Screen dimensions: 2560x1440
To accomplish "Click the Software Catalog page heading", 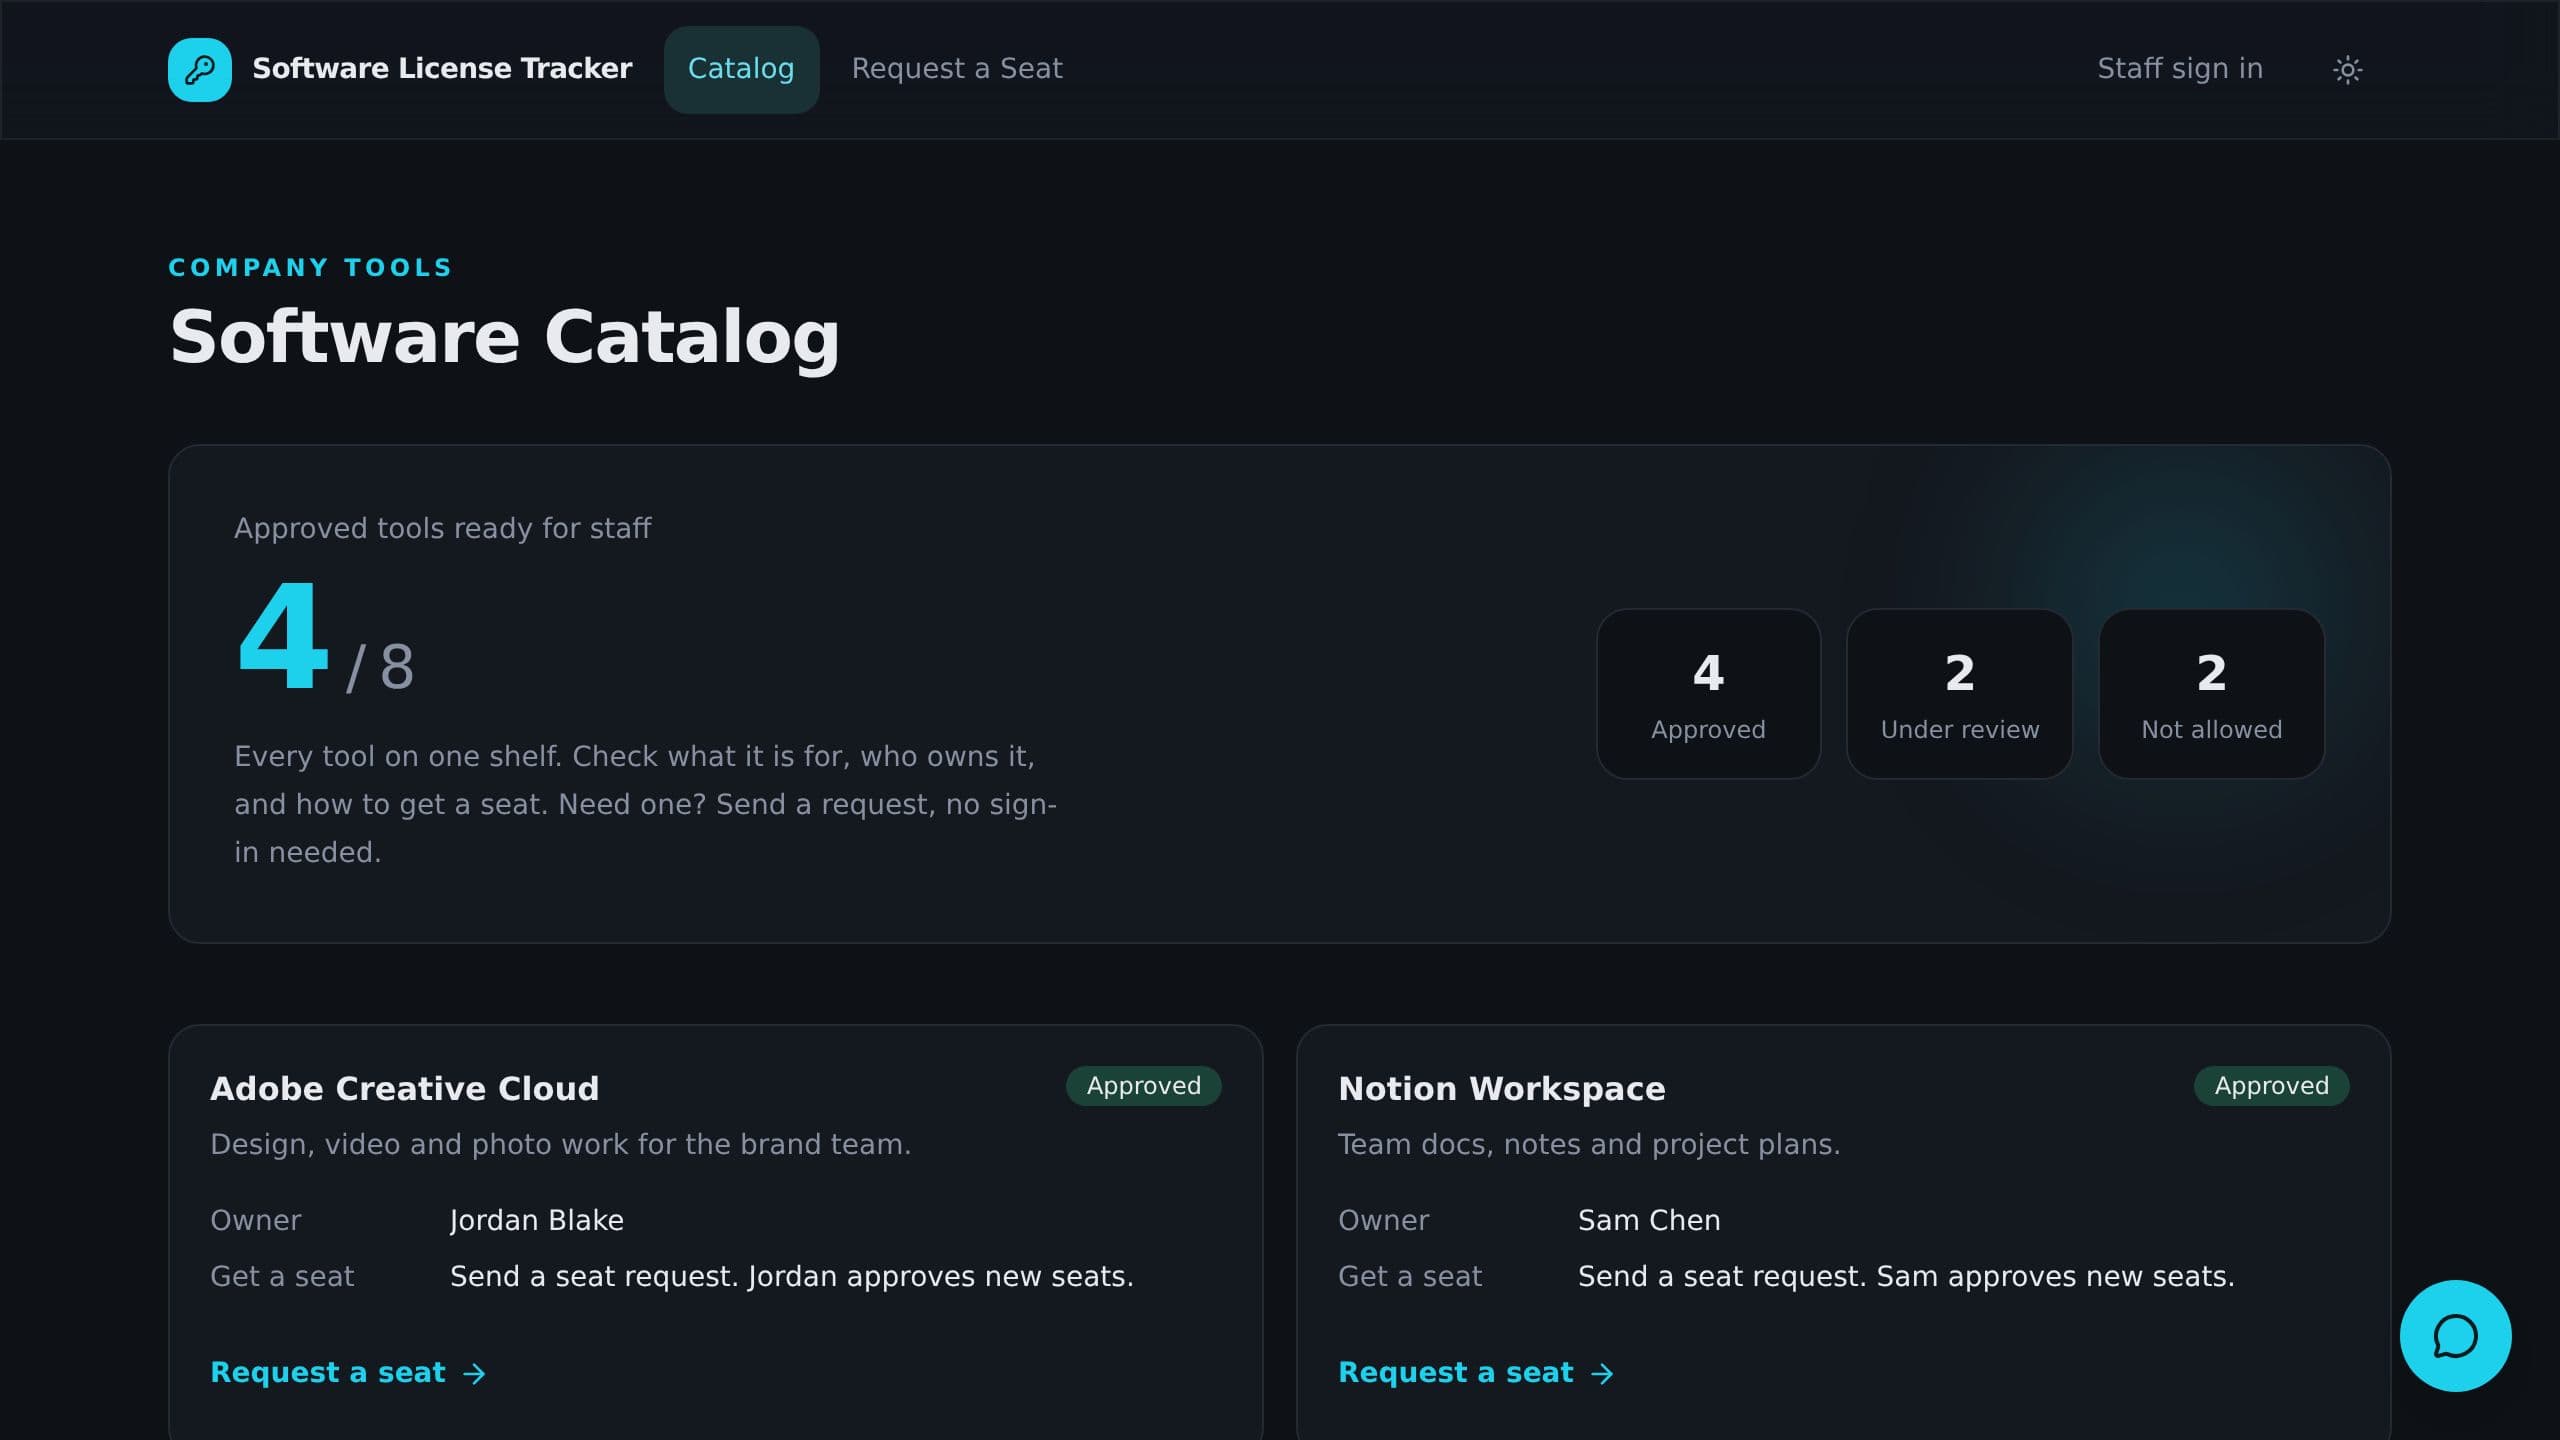I will (x=504, y=337).
